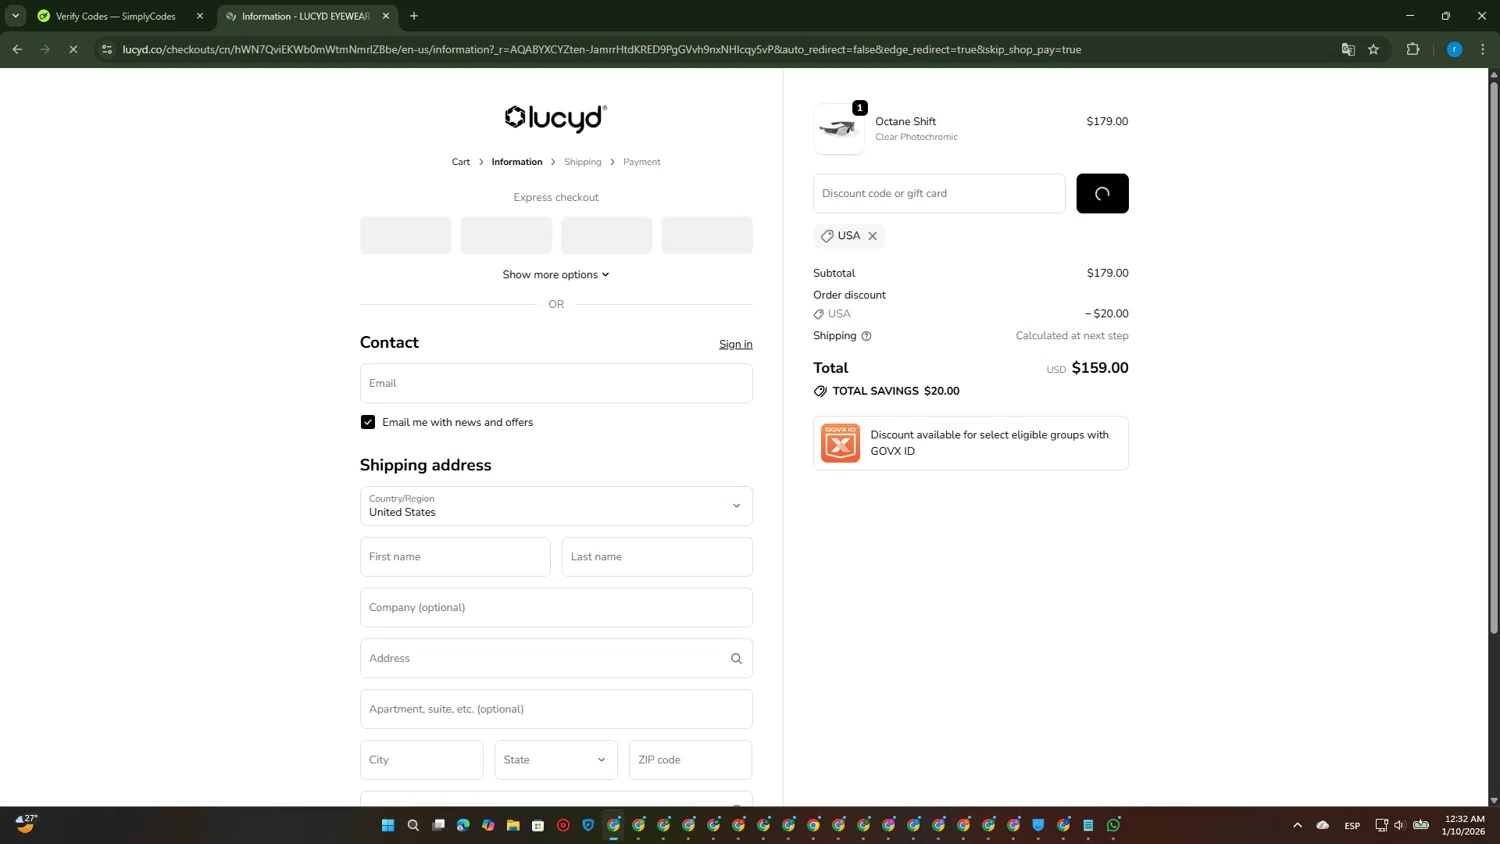Viewport: 1500px width, 844px height.
Task: Click the Information breadcrumb
Action: (517, 162)
